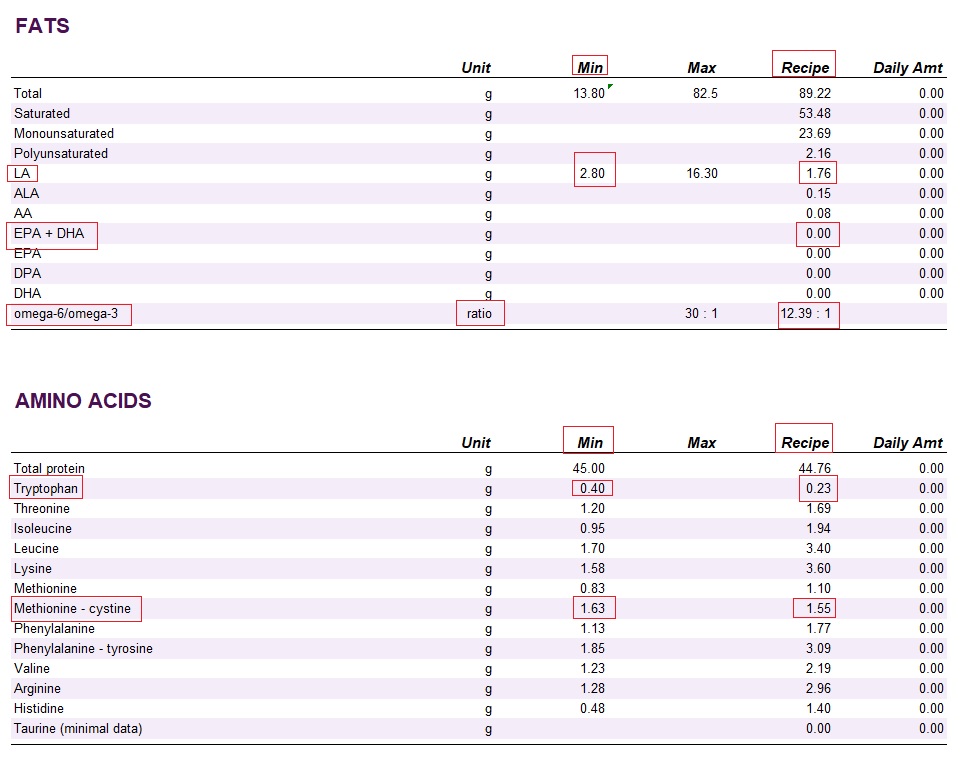
Task: Click the recipe ratio value 12.39 : 1
Action: click(808, 314)
